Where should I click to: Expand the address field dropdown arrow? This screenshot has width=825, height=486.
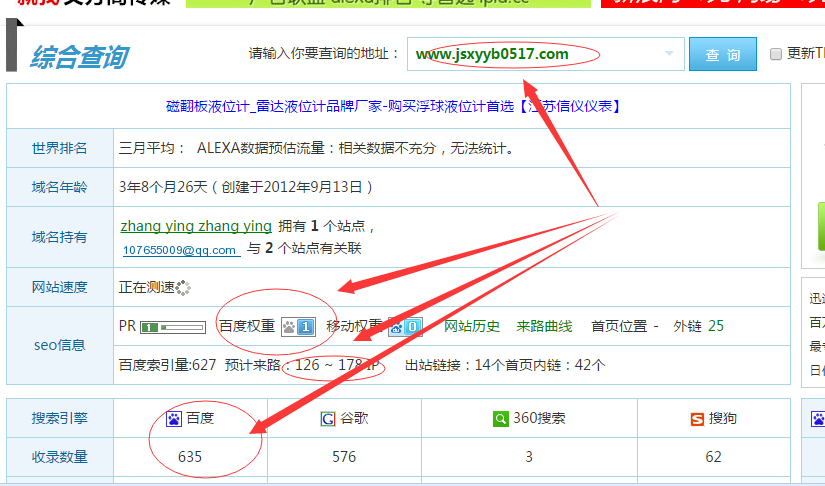coord(669,54)
